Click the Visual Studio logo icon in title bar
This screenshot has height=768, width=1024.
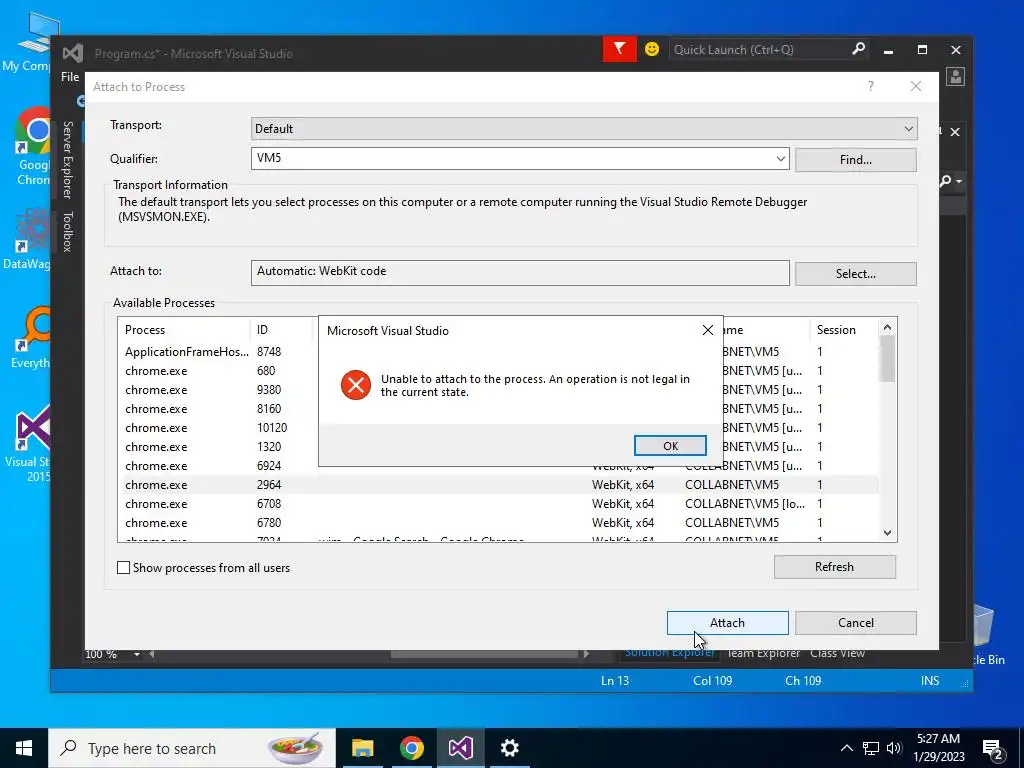pos(72,53)
